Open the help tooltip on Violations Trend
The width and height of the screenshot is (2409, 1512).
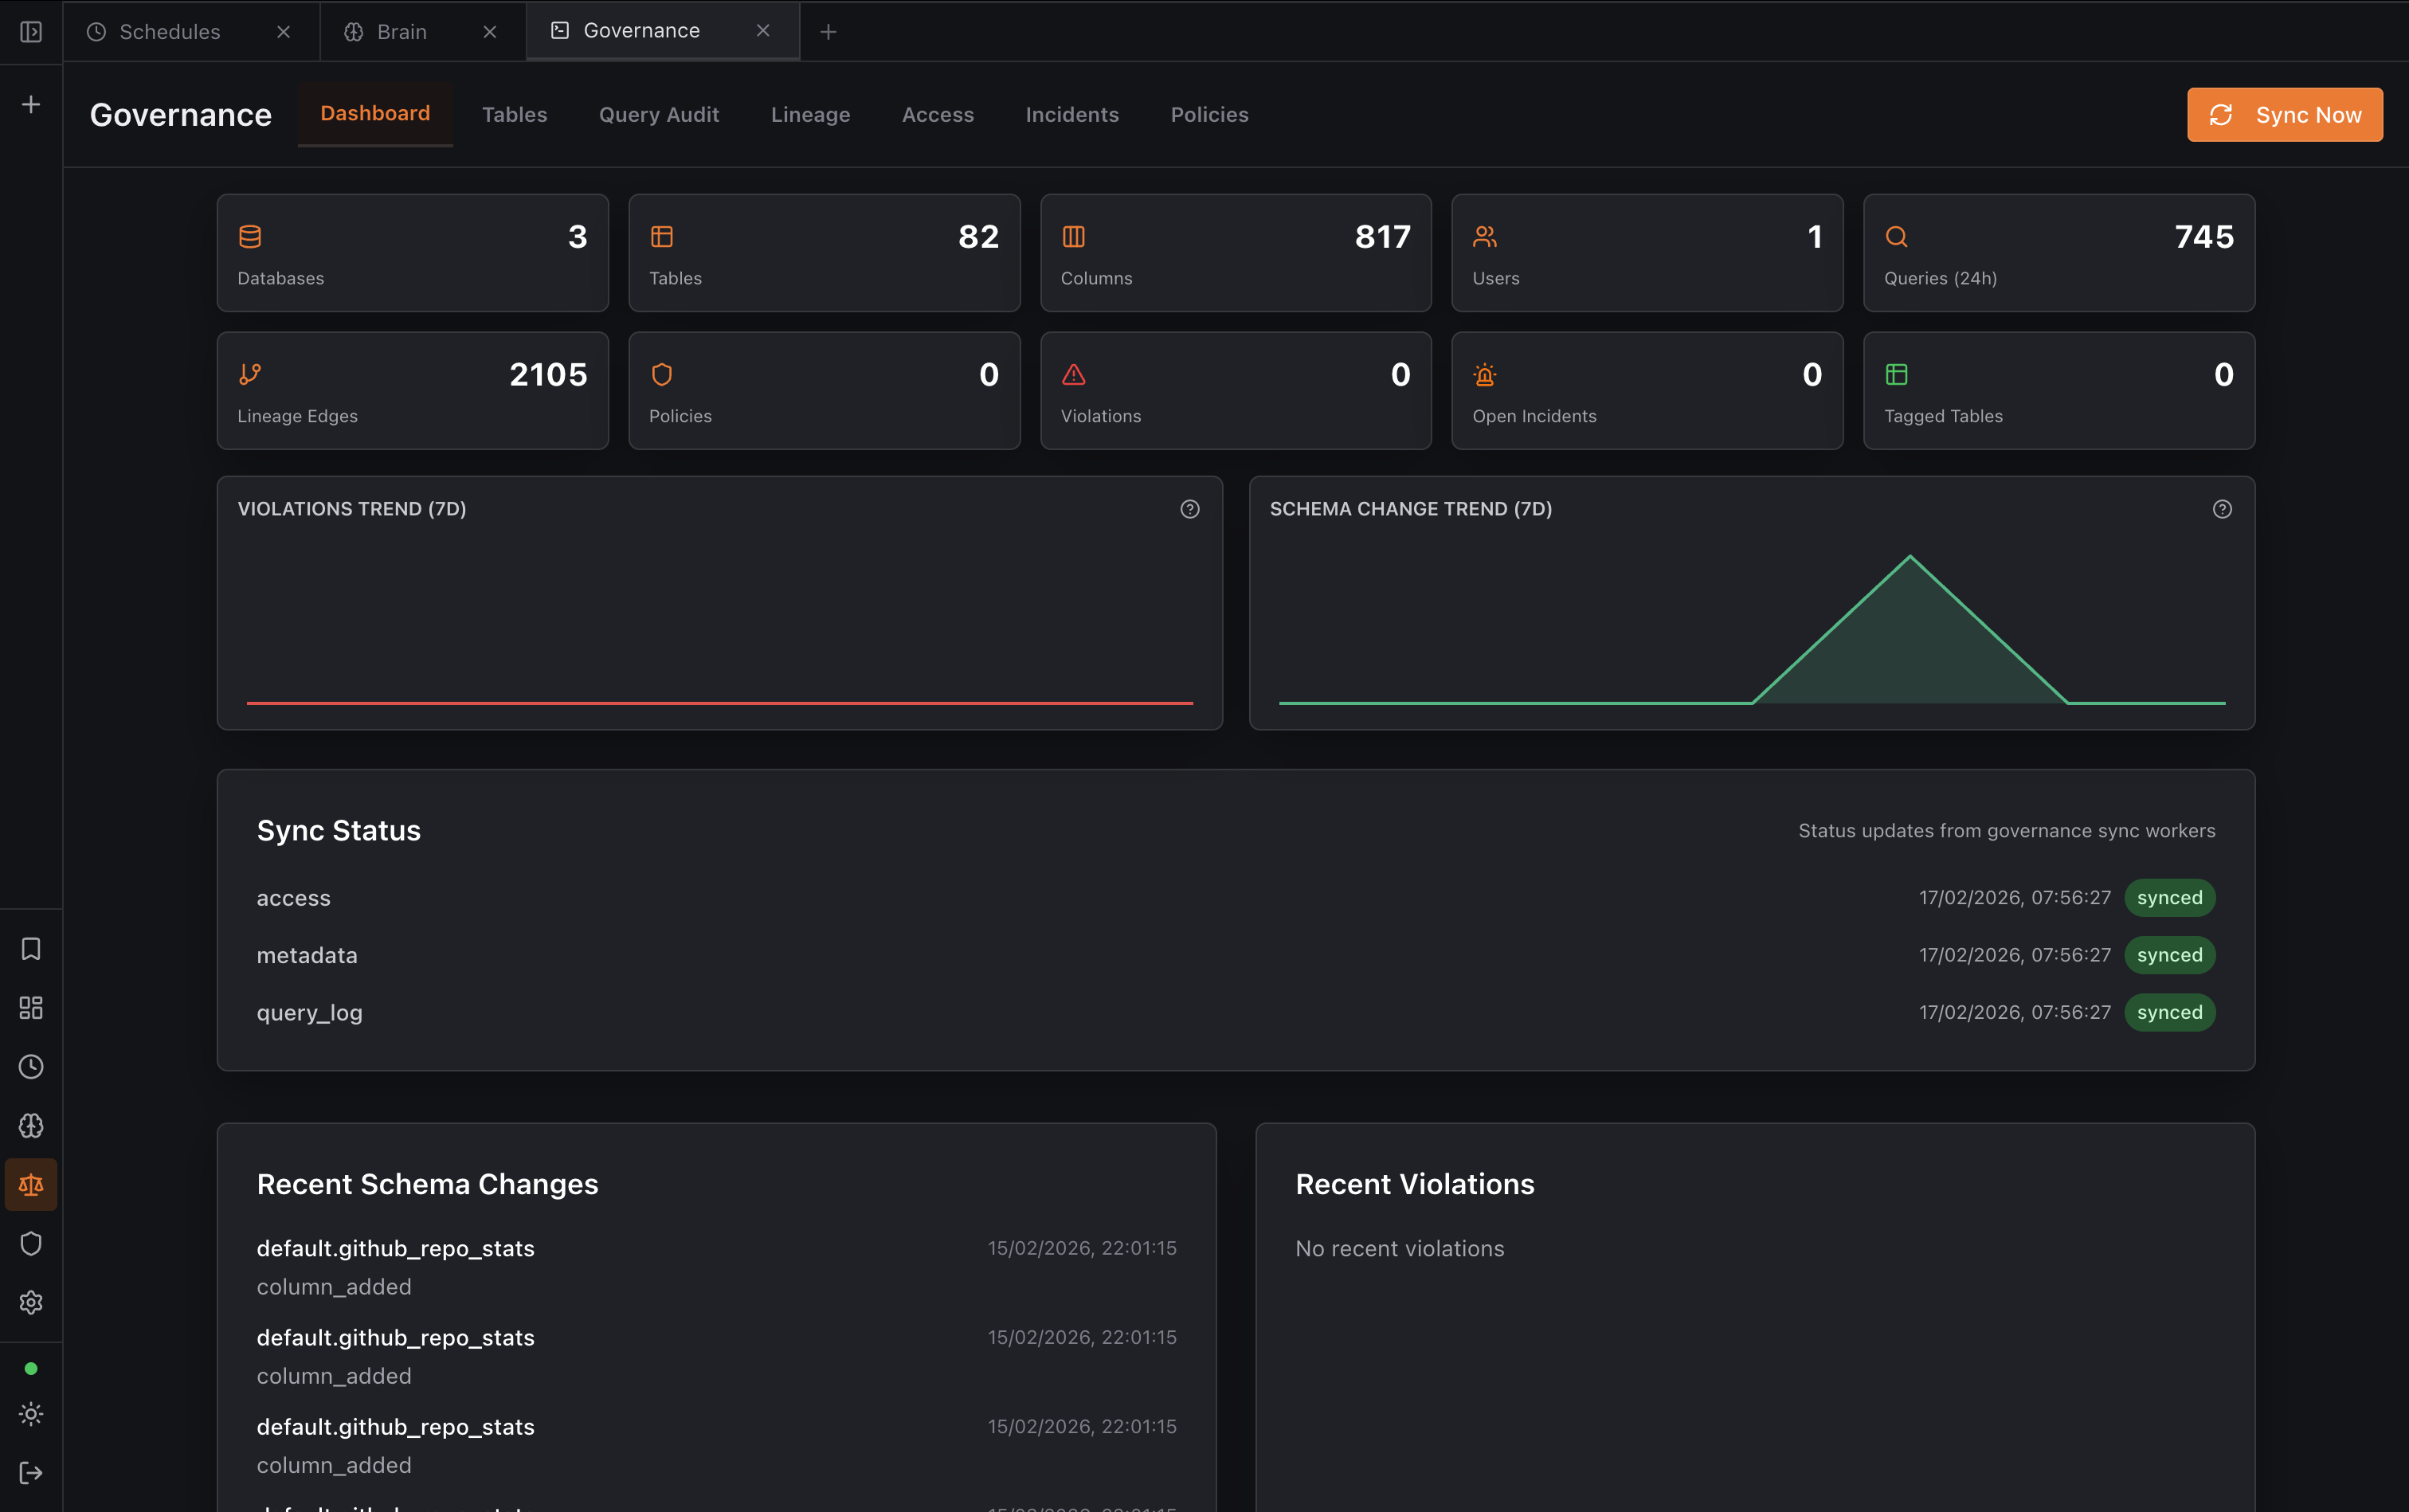tap(1189, 509)
